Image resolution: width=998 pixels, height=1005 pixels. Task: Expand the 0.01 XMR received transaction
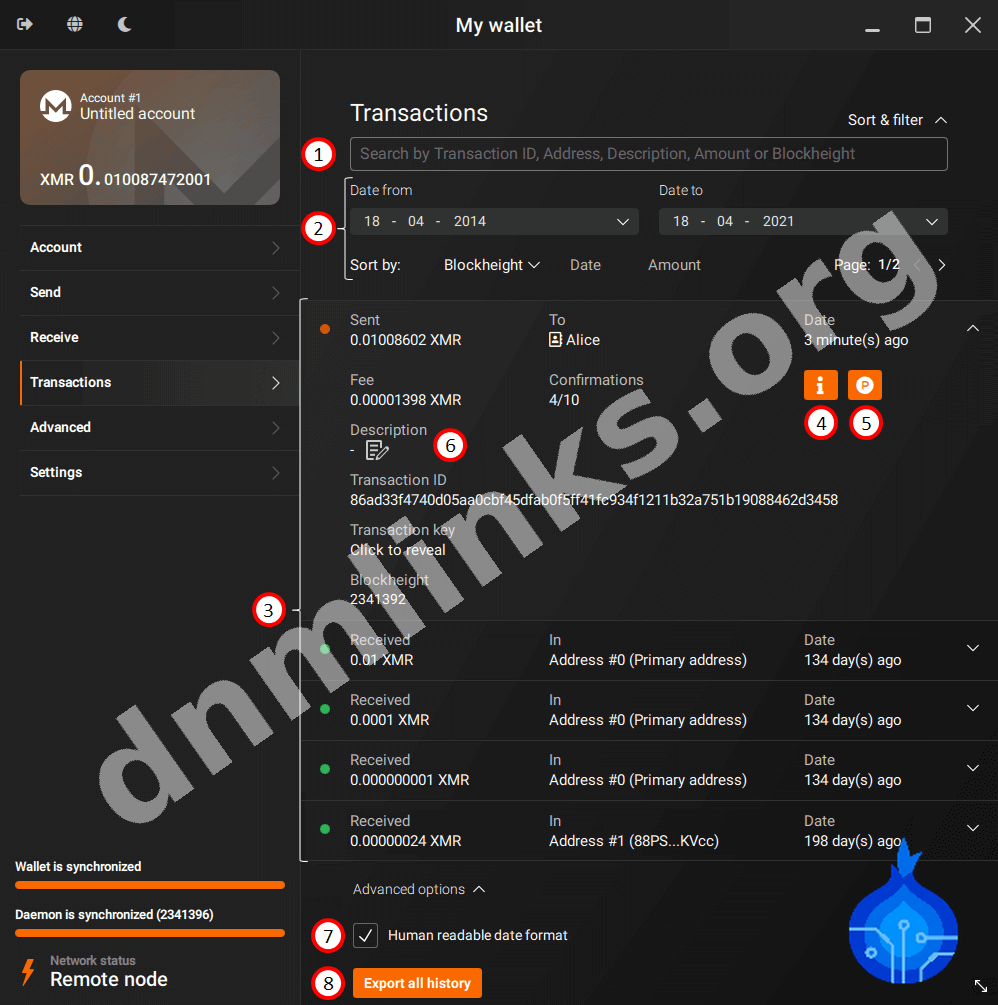[972, 648]
